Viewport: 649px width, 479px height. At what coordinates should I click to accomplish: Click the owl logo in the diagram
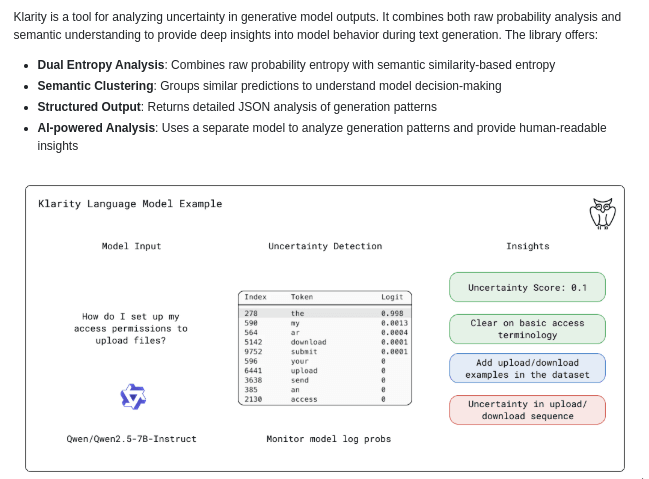pyautogui.click(x=603, y=214)
